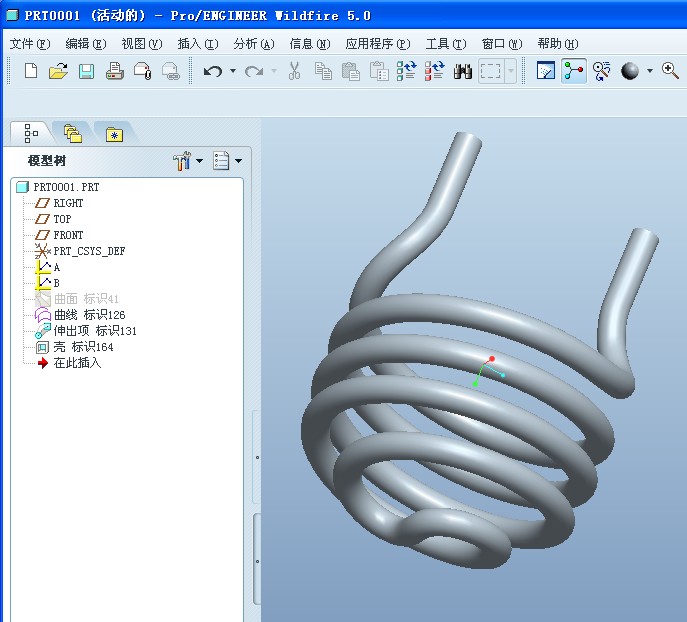Open the 窗口(W) menu
This screenshot has height=622, width=687.
pyautogui.click(x=502, y=44)
